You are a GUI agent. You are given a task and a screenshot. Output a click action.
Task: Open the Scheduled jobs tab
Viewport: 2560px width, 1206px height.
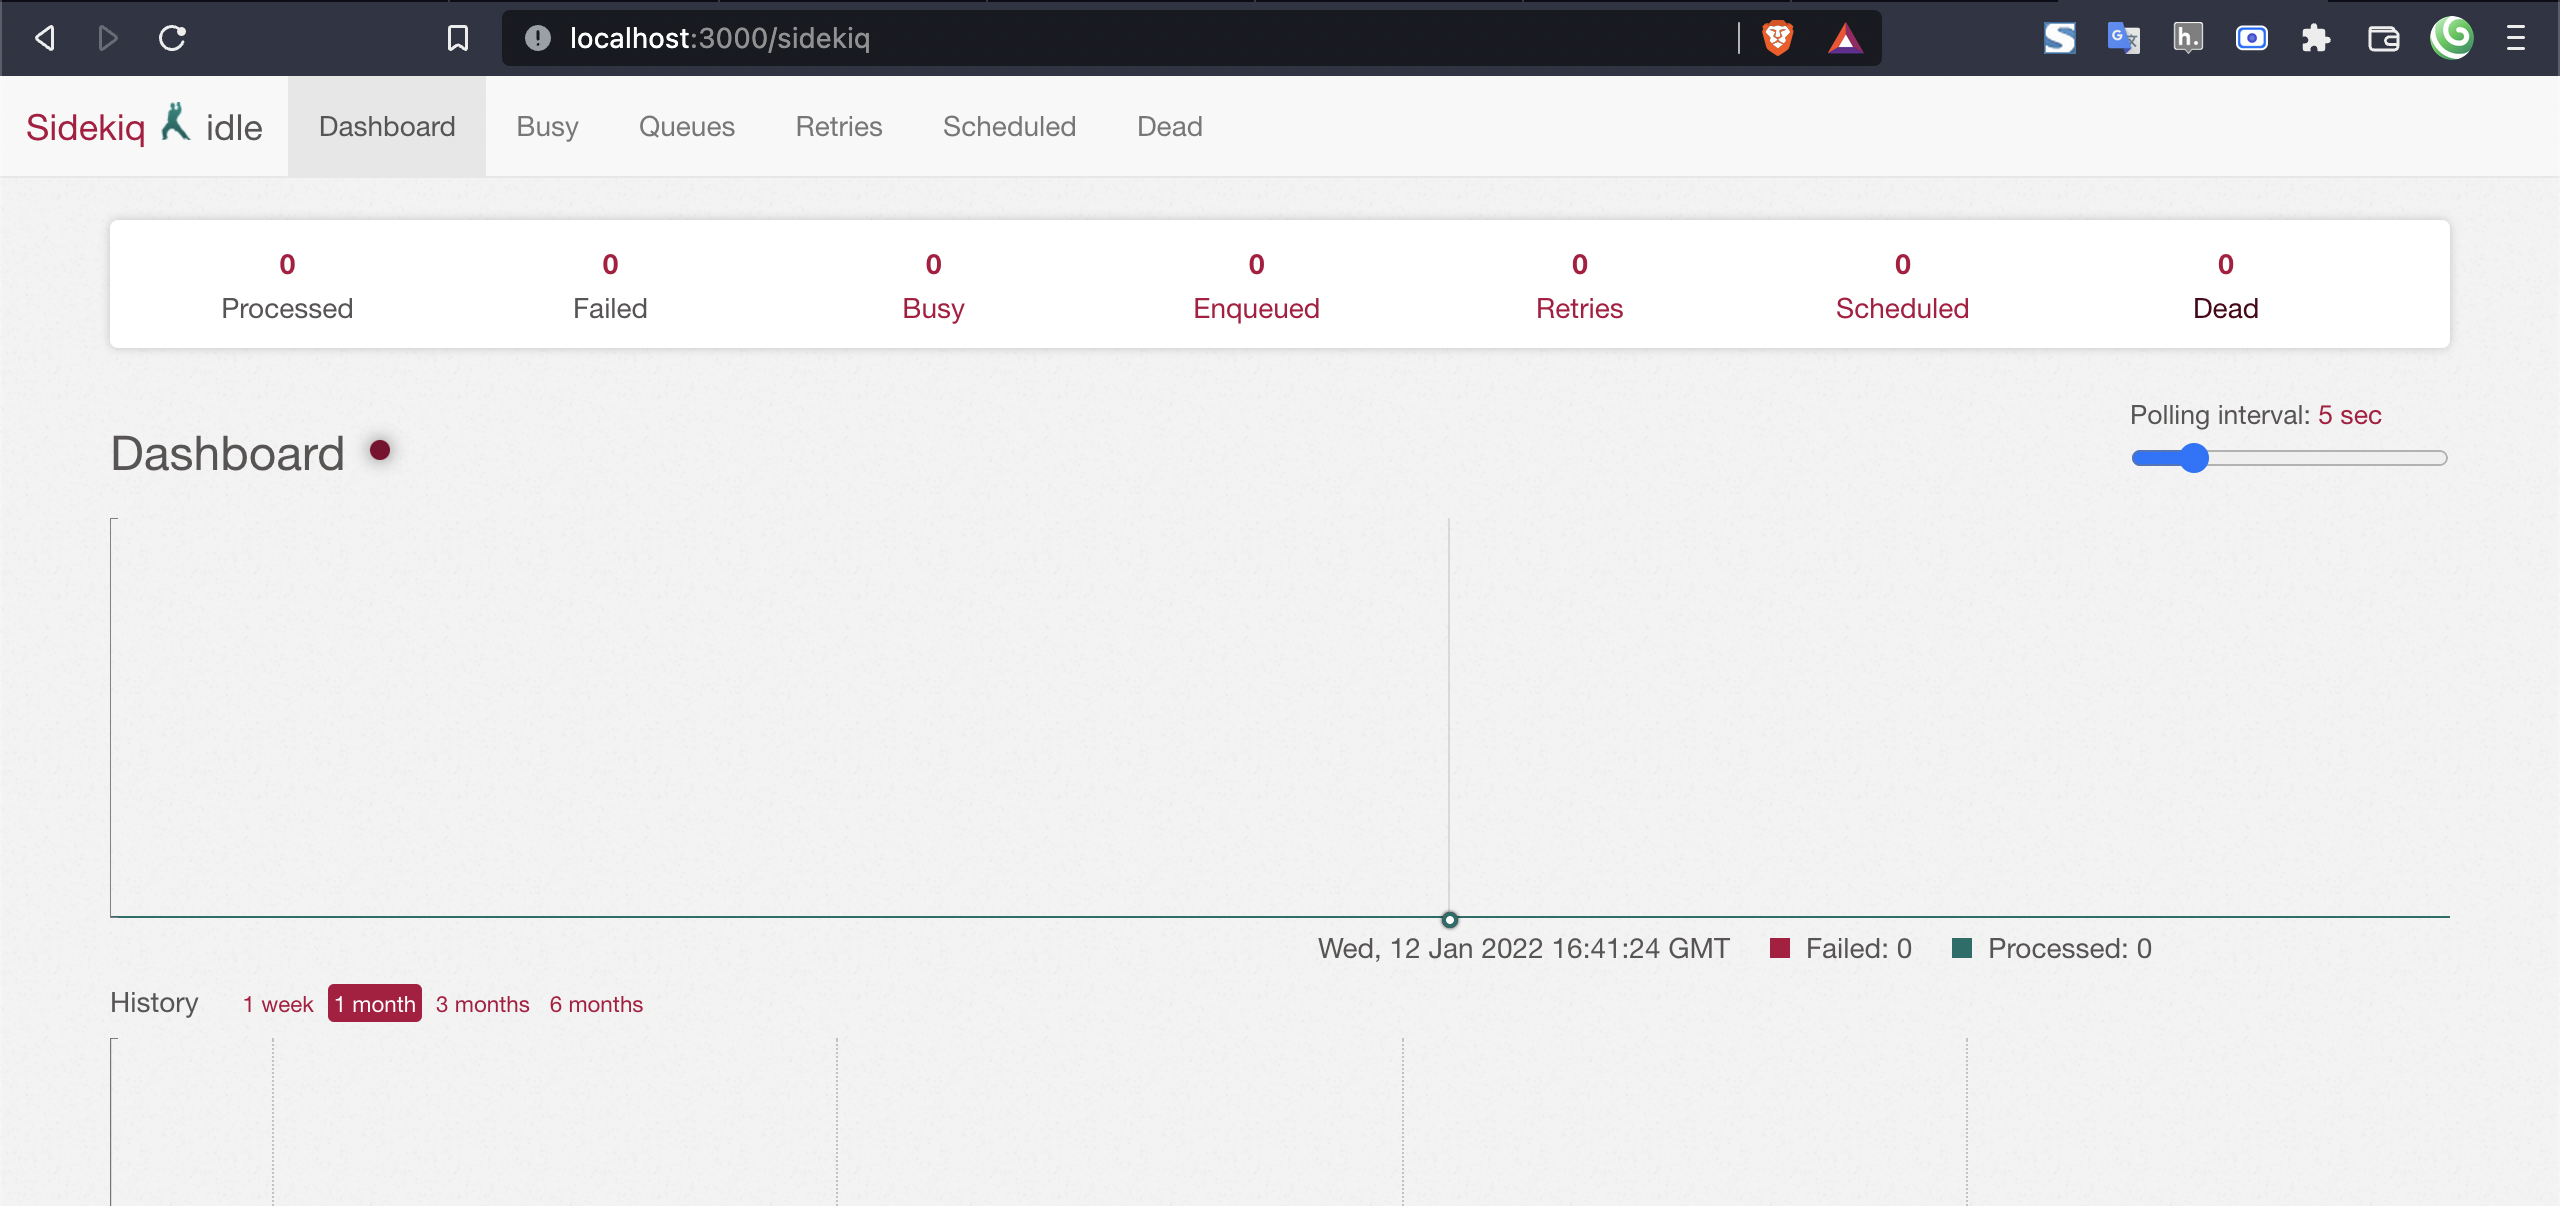coord(1009,126)
